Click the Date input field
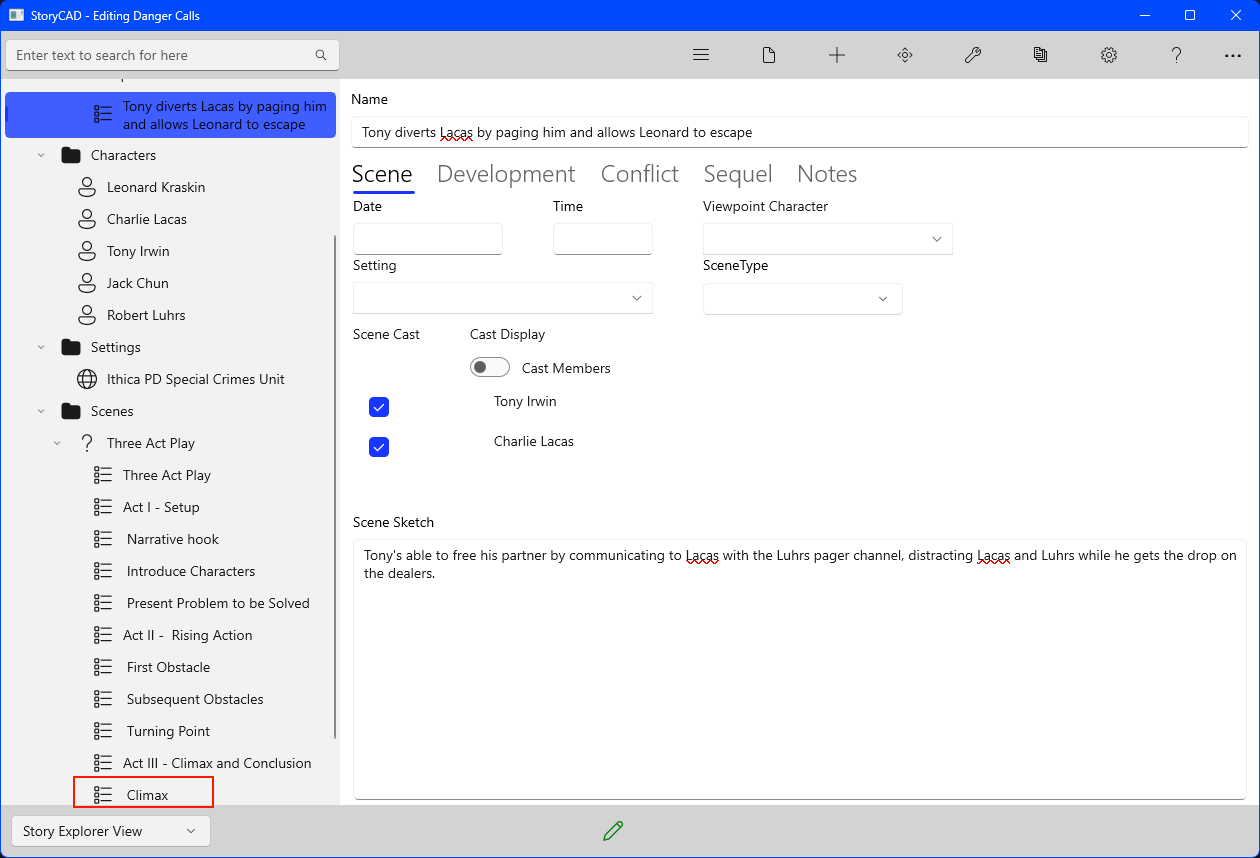Viewport: 1260px width, 858px height. tap(428, 239)
